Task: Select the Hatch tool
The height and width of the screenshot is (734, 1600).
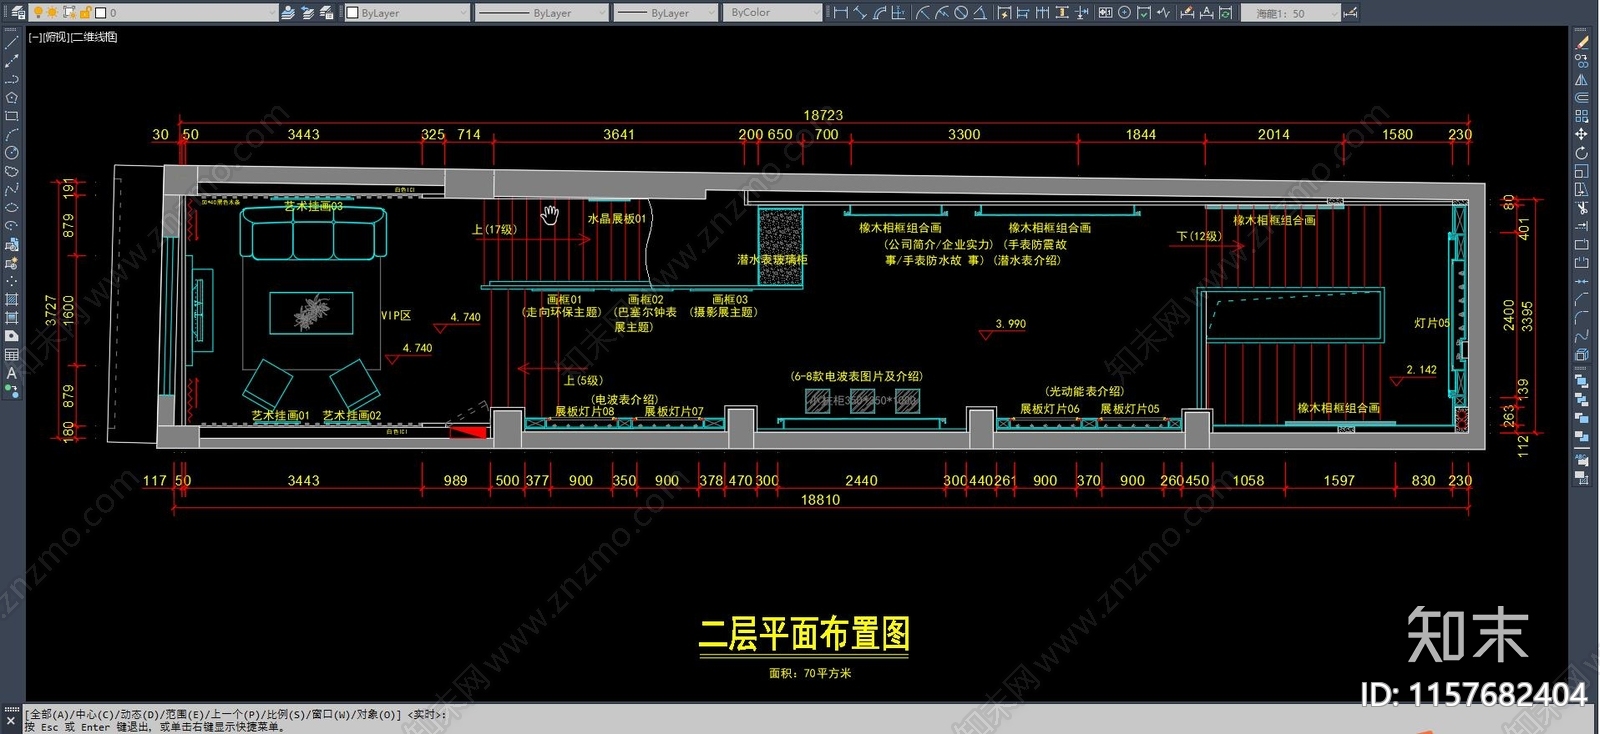Action: tap(12, 300)
